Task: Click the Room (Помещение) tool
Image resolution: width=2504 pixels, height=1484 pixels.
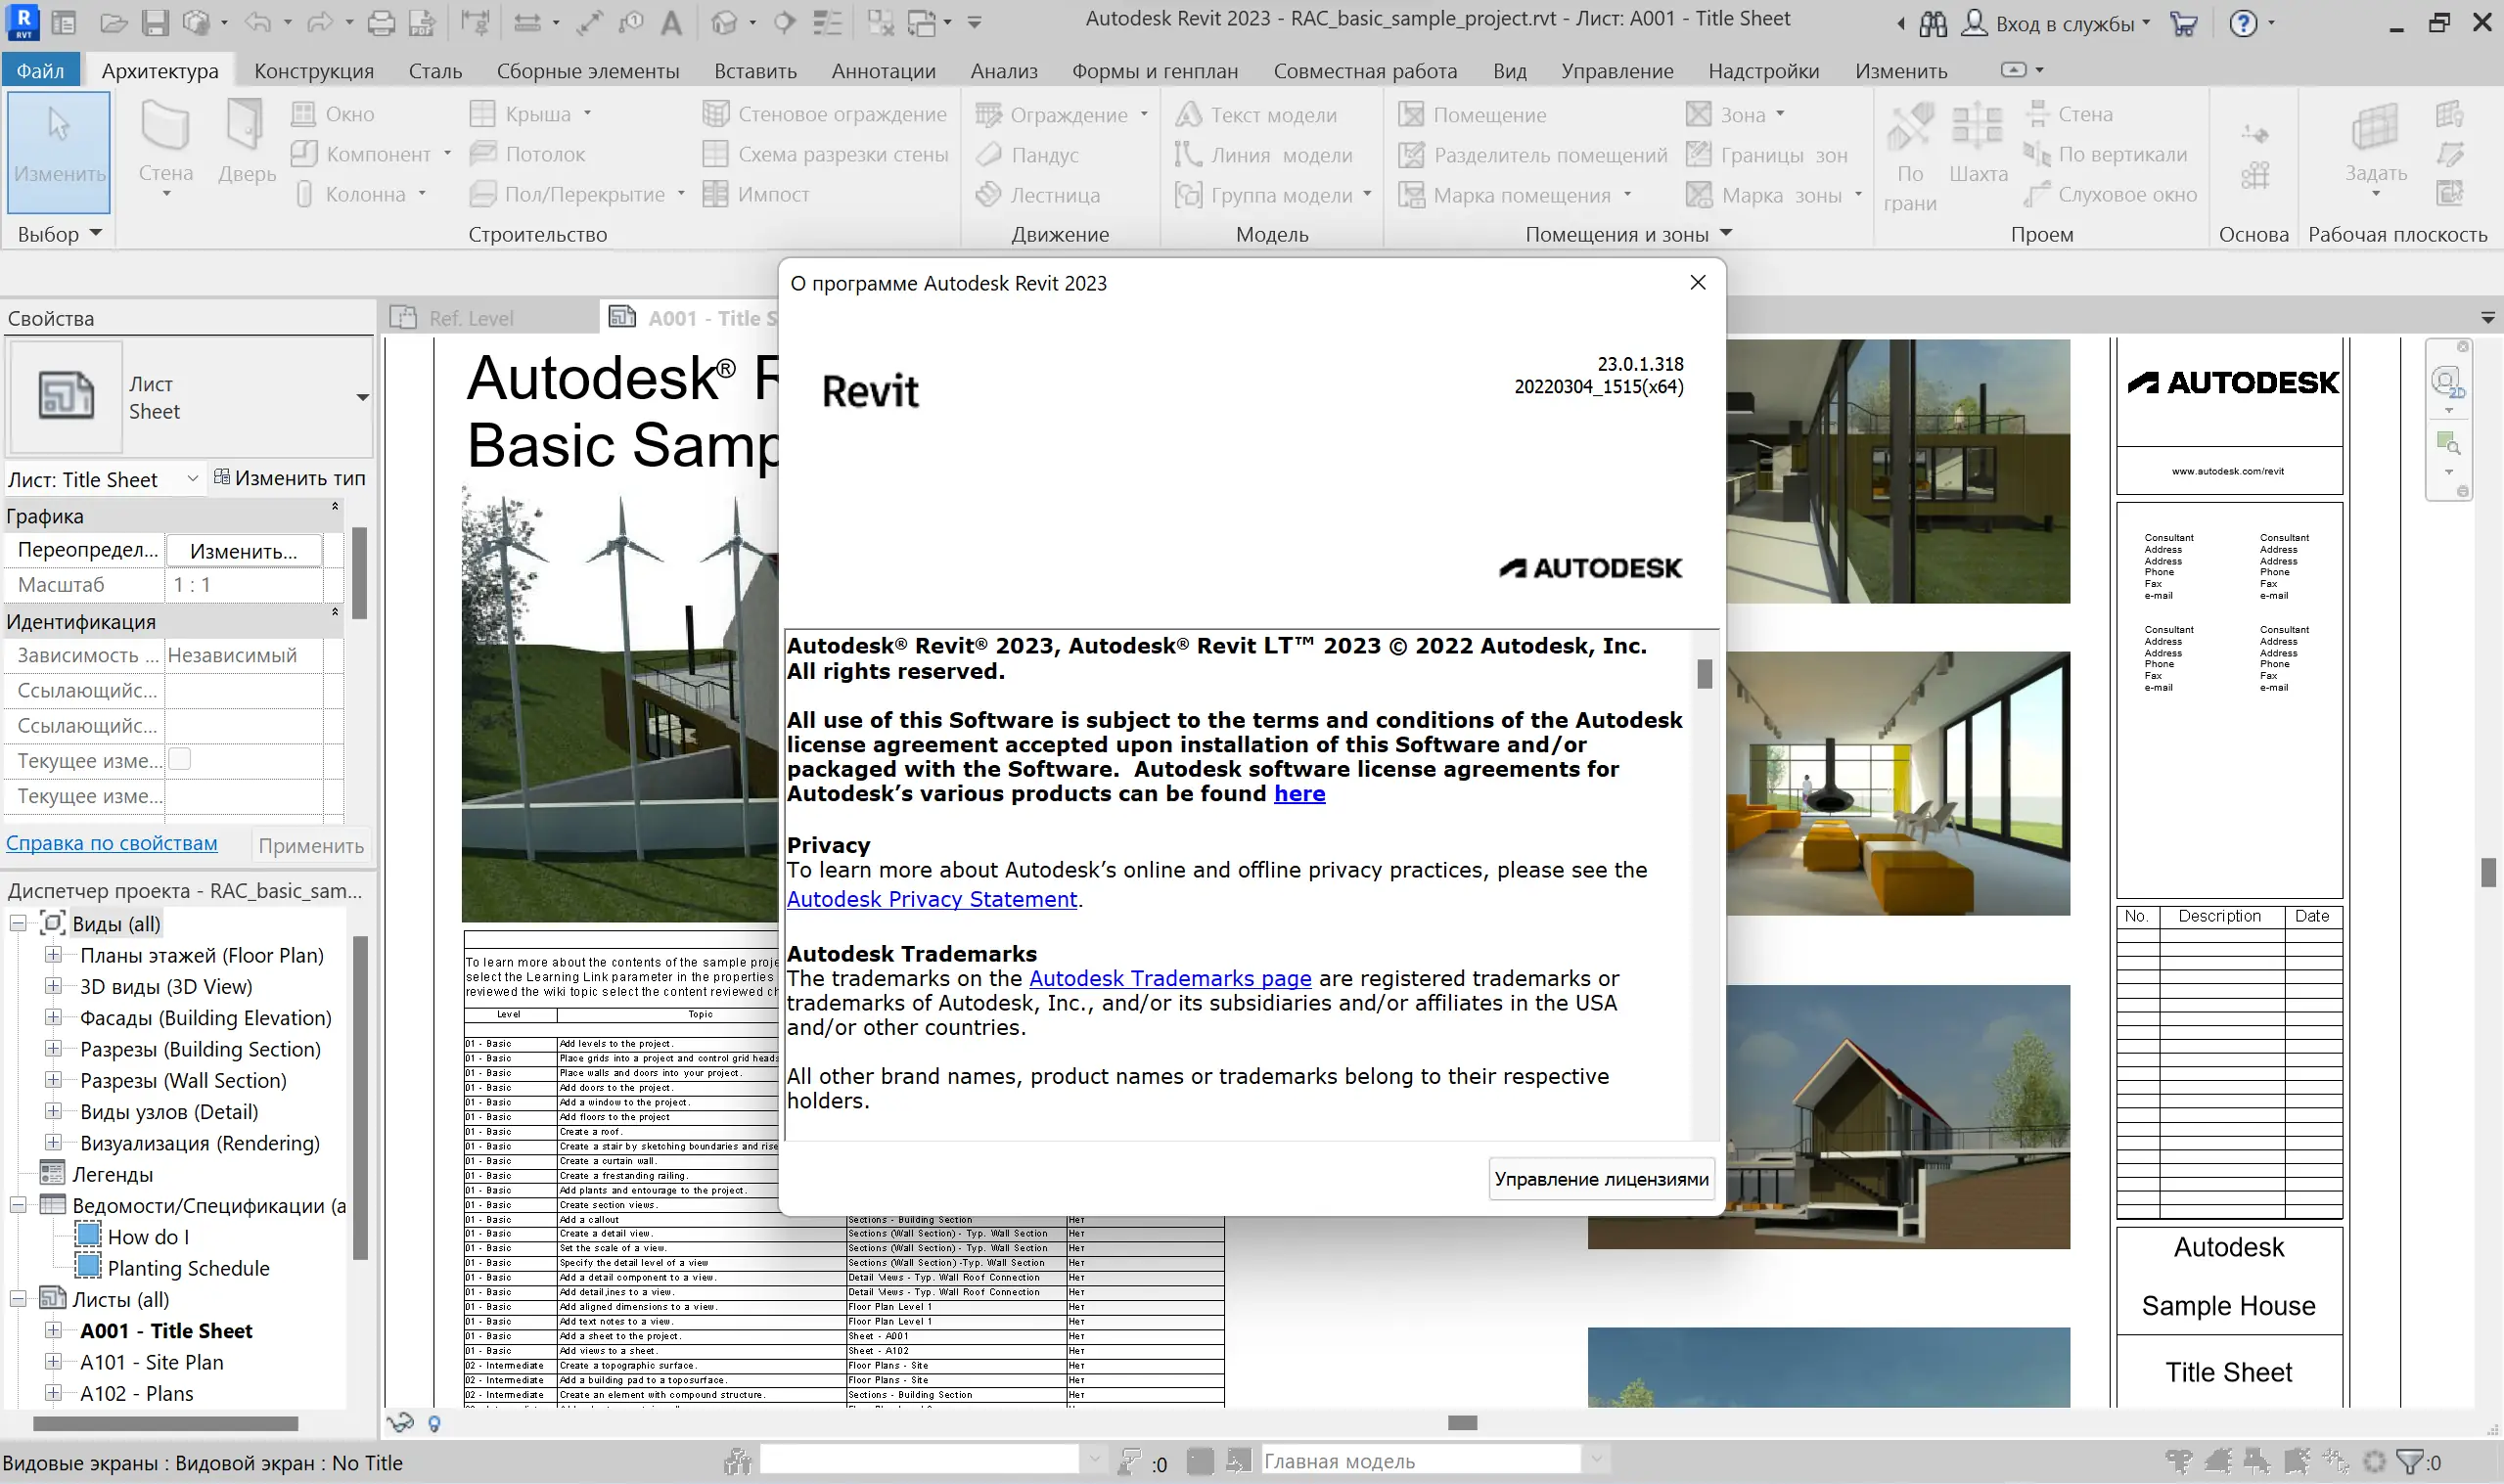Action: pyautogui.click(x=1473, y=115)
